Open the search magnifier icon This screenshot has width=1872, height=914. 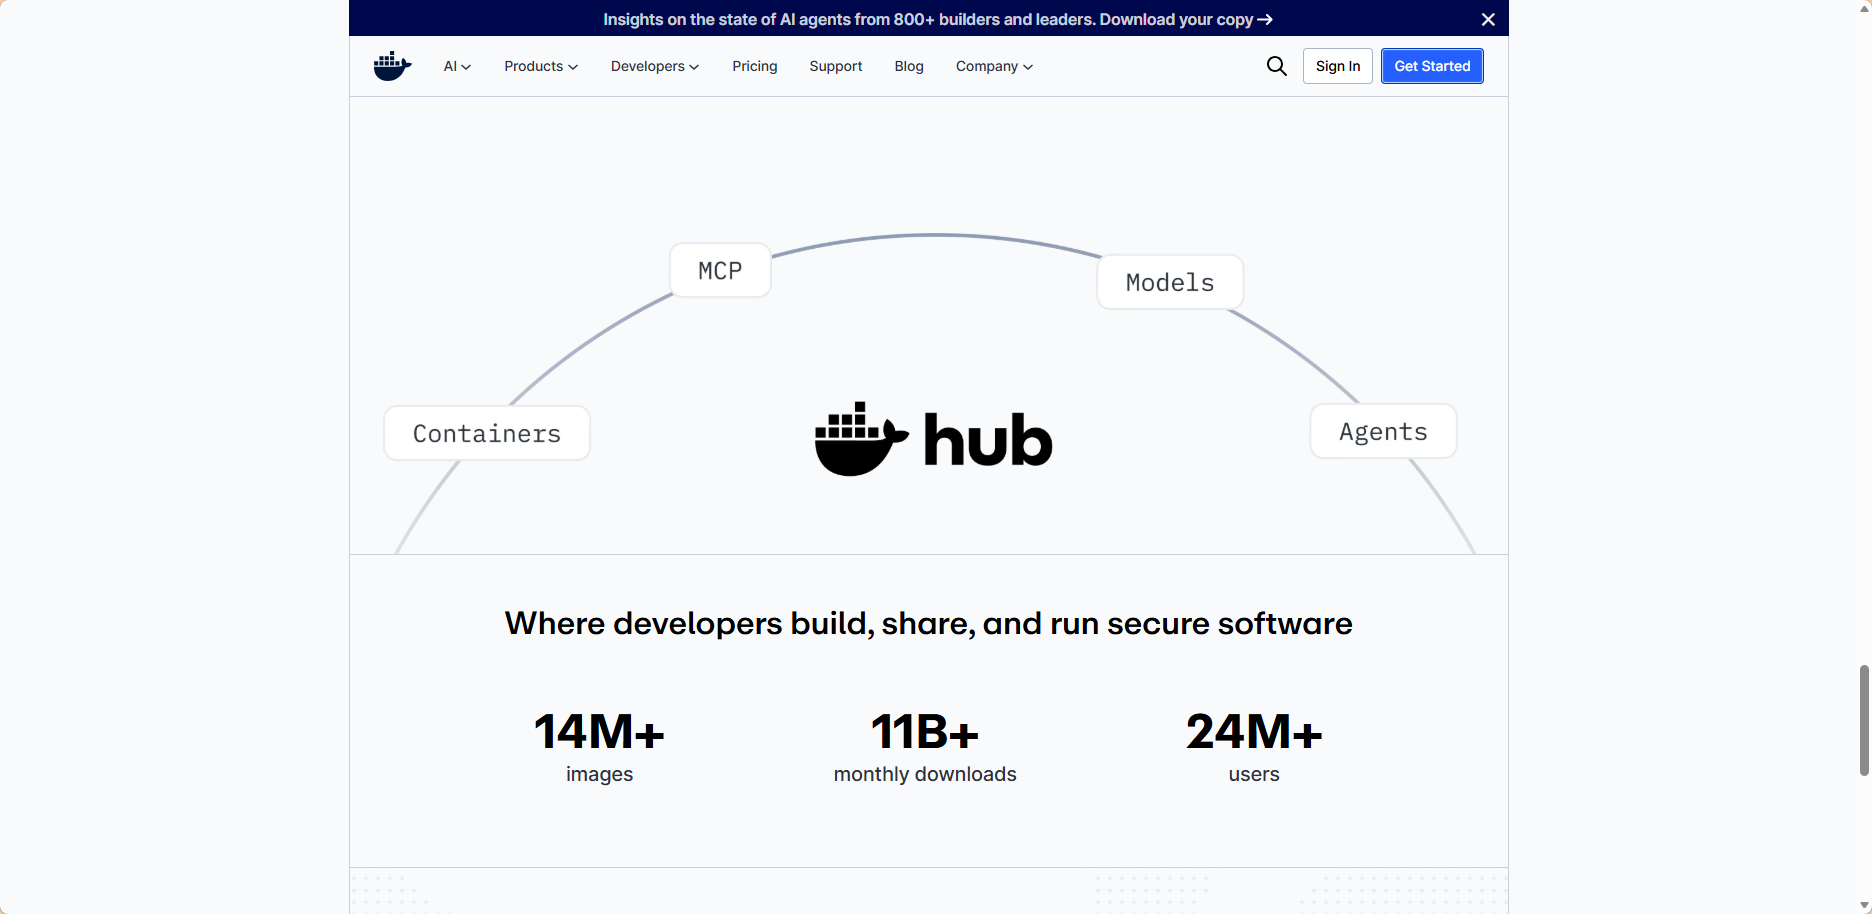(1276, 66)
